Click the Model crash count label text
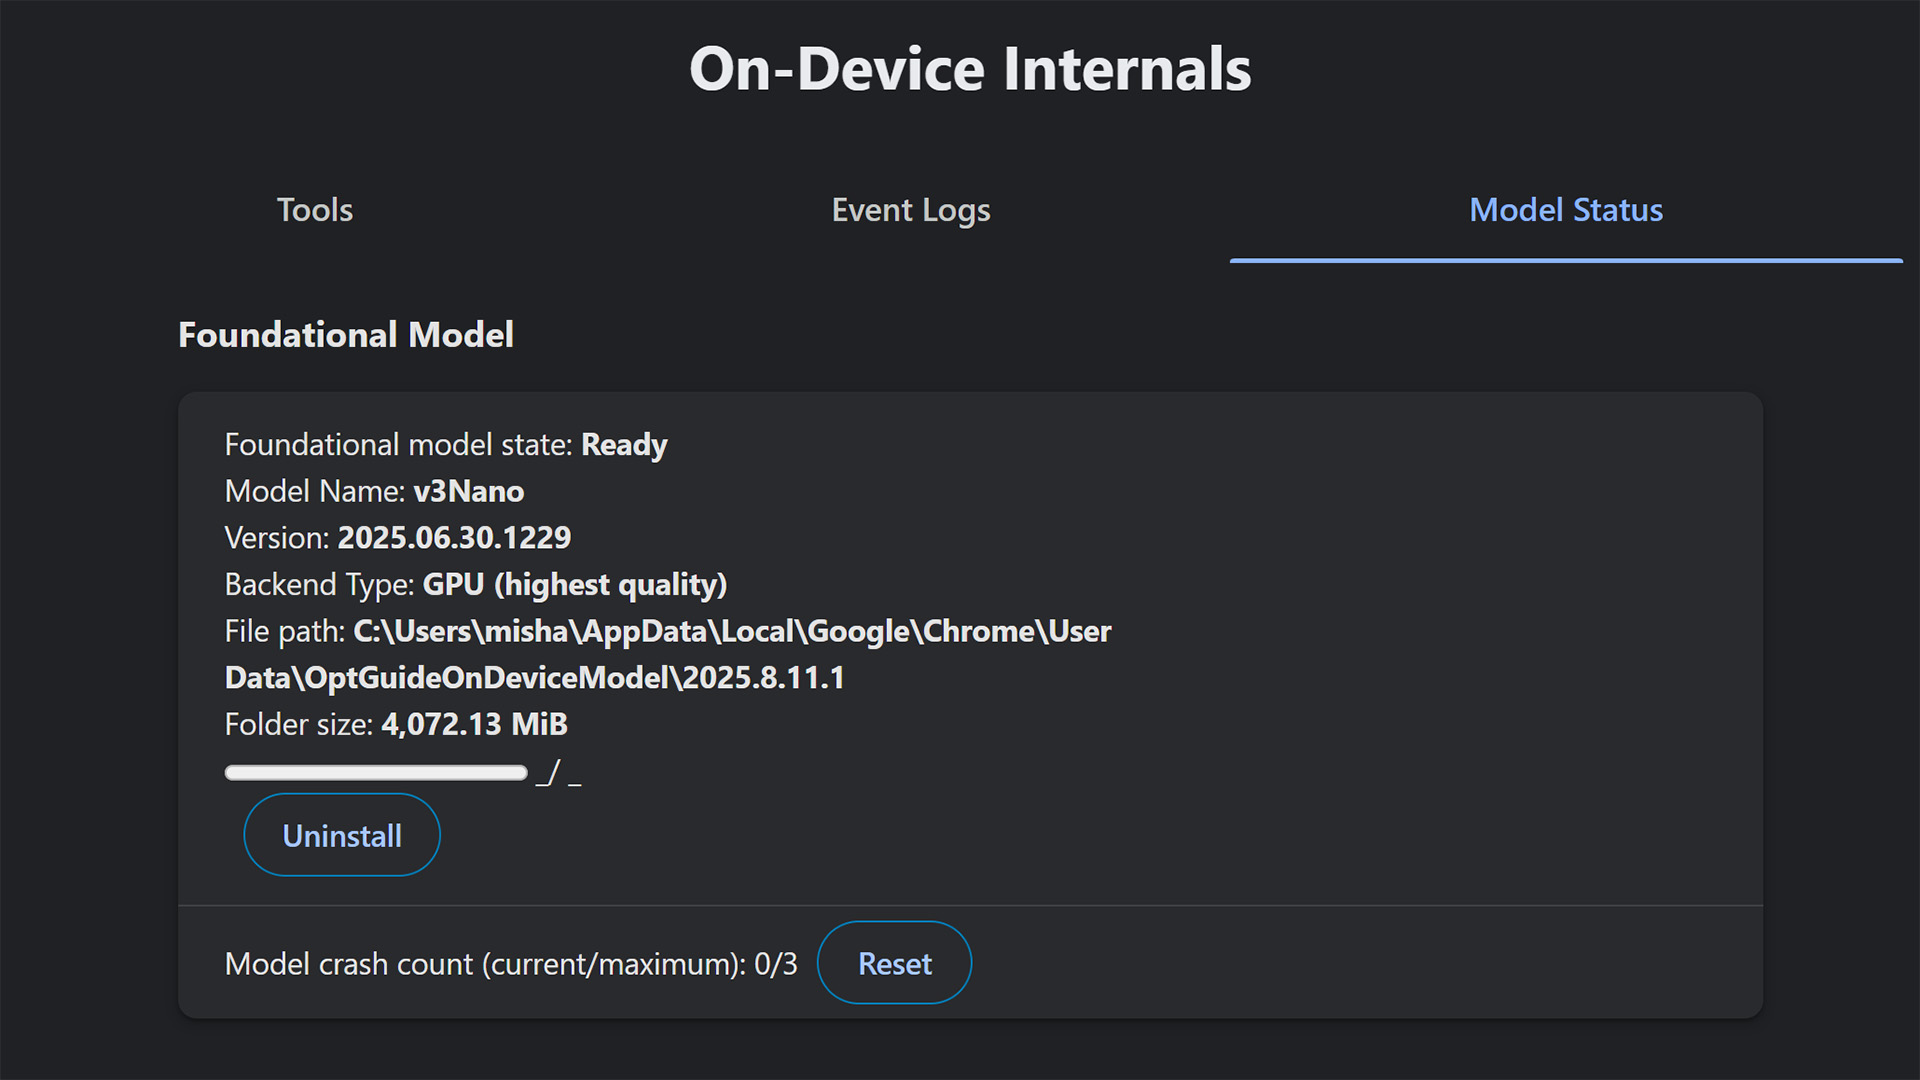Viewport: 1920px width, 1080px height. coord(486,964)
